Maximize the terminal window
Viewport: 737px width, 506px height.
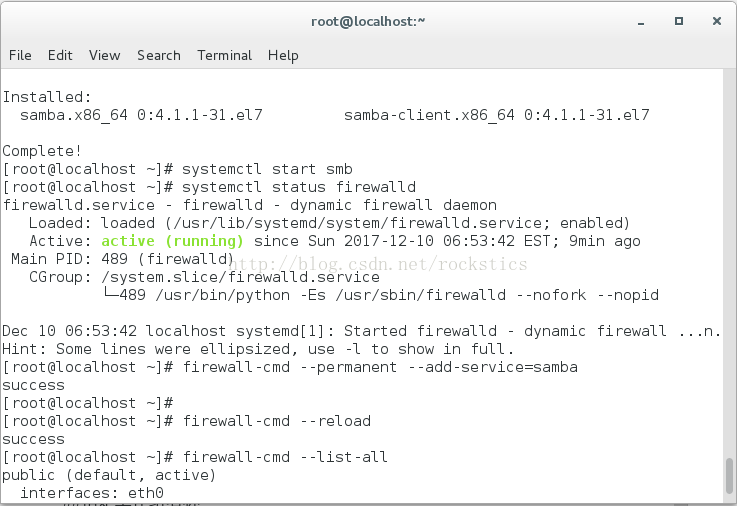click(x=679, y=21)
